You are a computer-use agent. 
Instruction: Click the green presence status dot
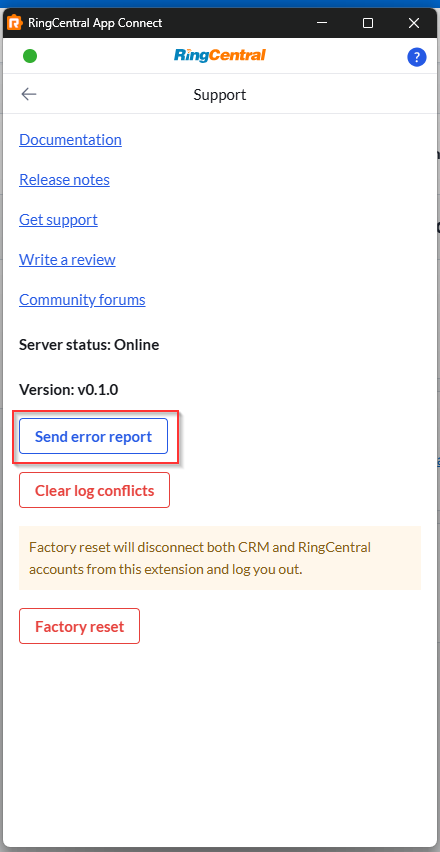[30, 56]
